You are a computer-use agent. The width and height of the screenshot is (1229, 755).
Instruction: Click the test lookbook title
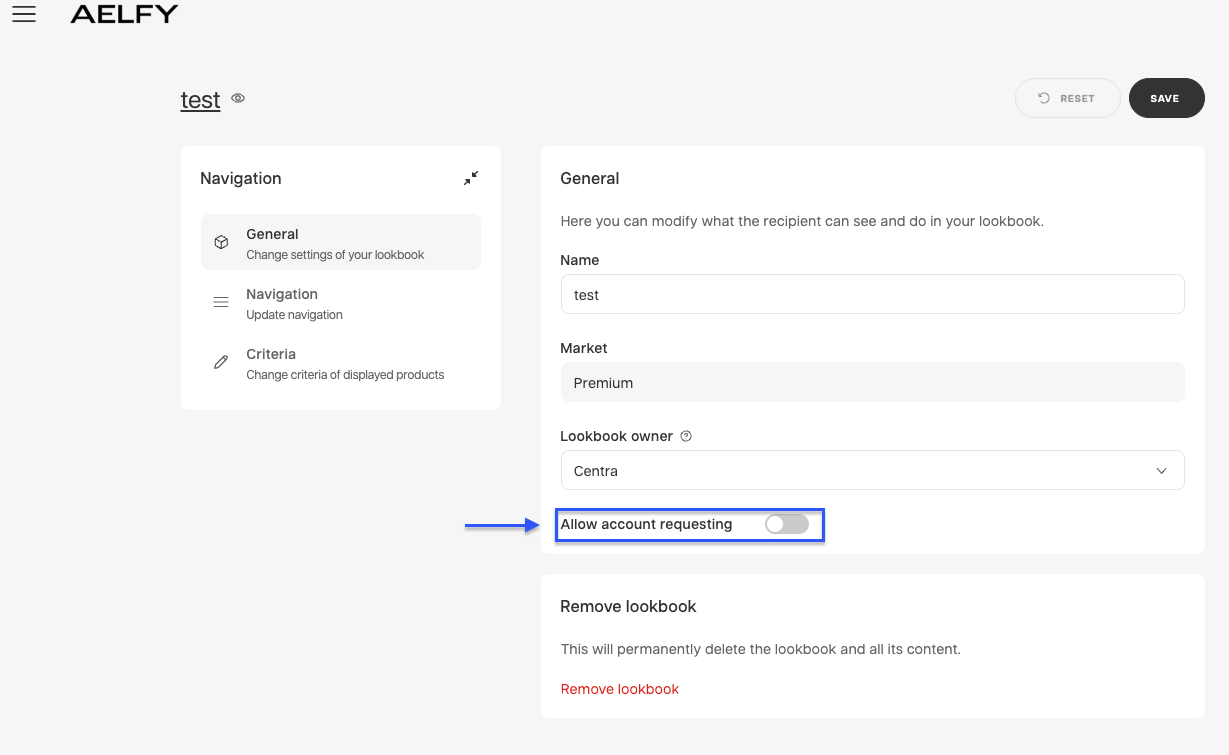200,100
